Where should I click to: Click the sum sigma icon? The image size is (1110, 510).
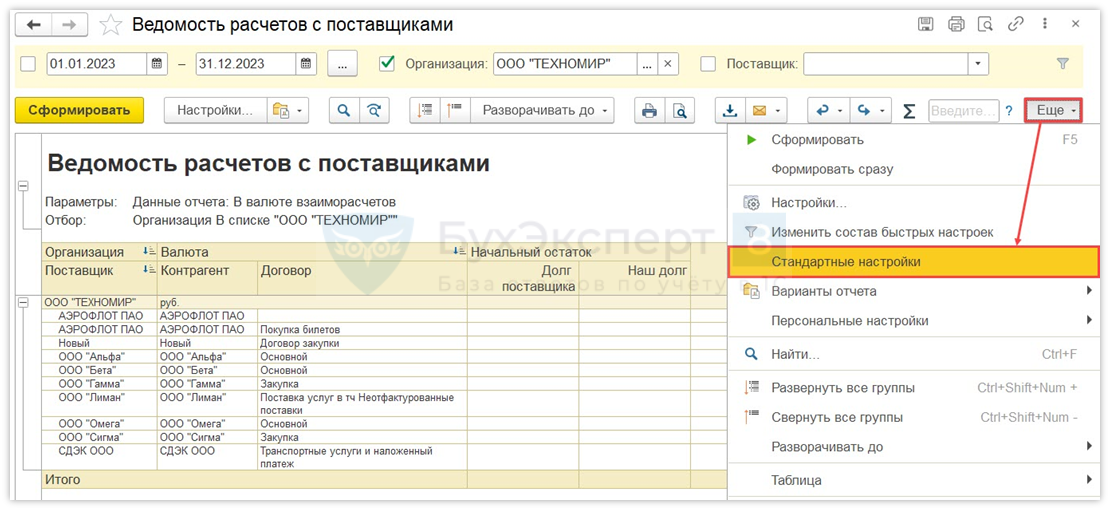click(909, 111)
